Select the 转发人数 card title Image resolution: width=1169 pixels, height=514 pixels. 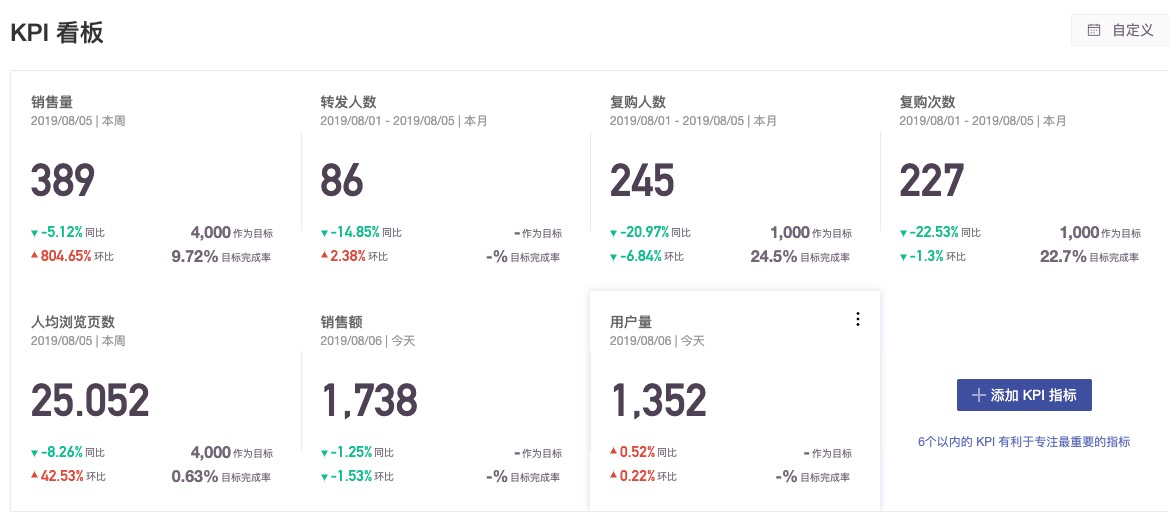pyautogui.click(x=348, y=102)
